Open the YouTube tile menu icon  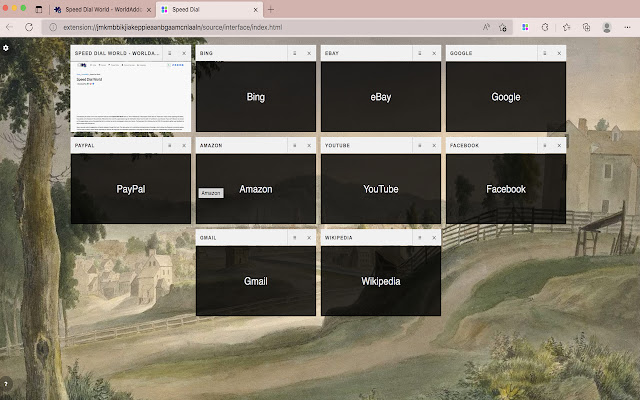tap(420, 146)
